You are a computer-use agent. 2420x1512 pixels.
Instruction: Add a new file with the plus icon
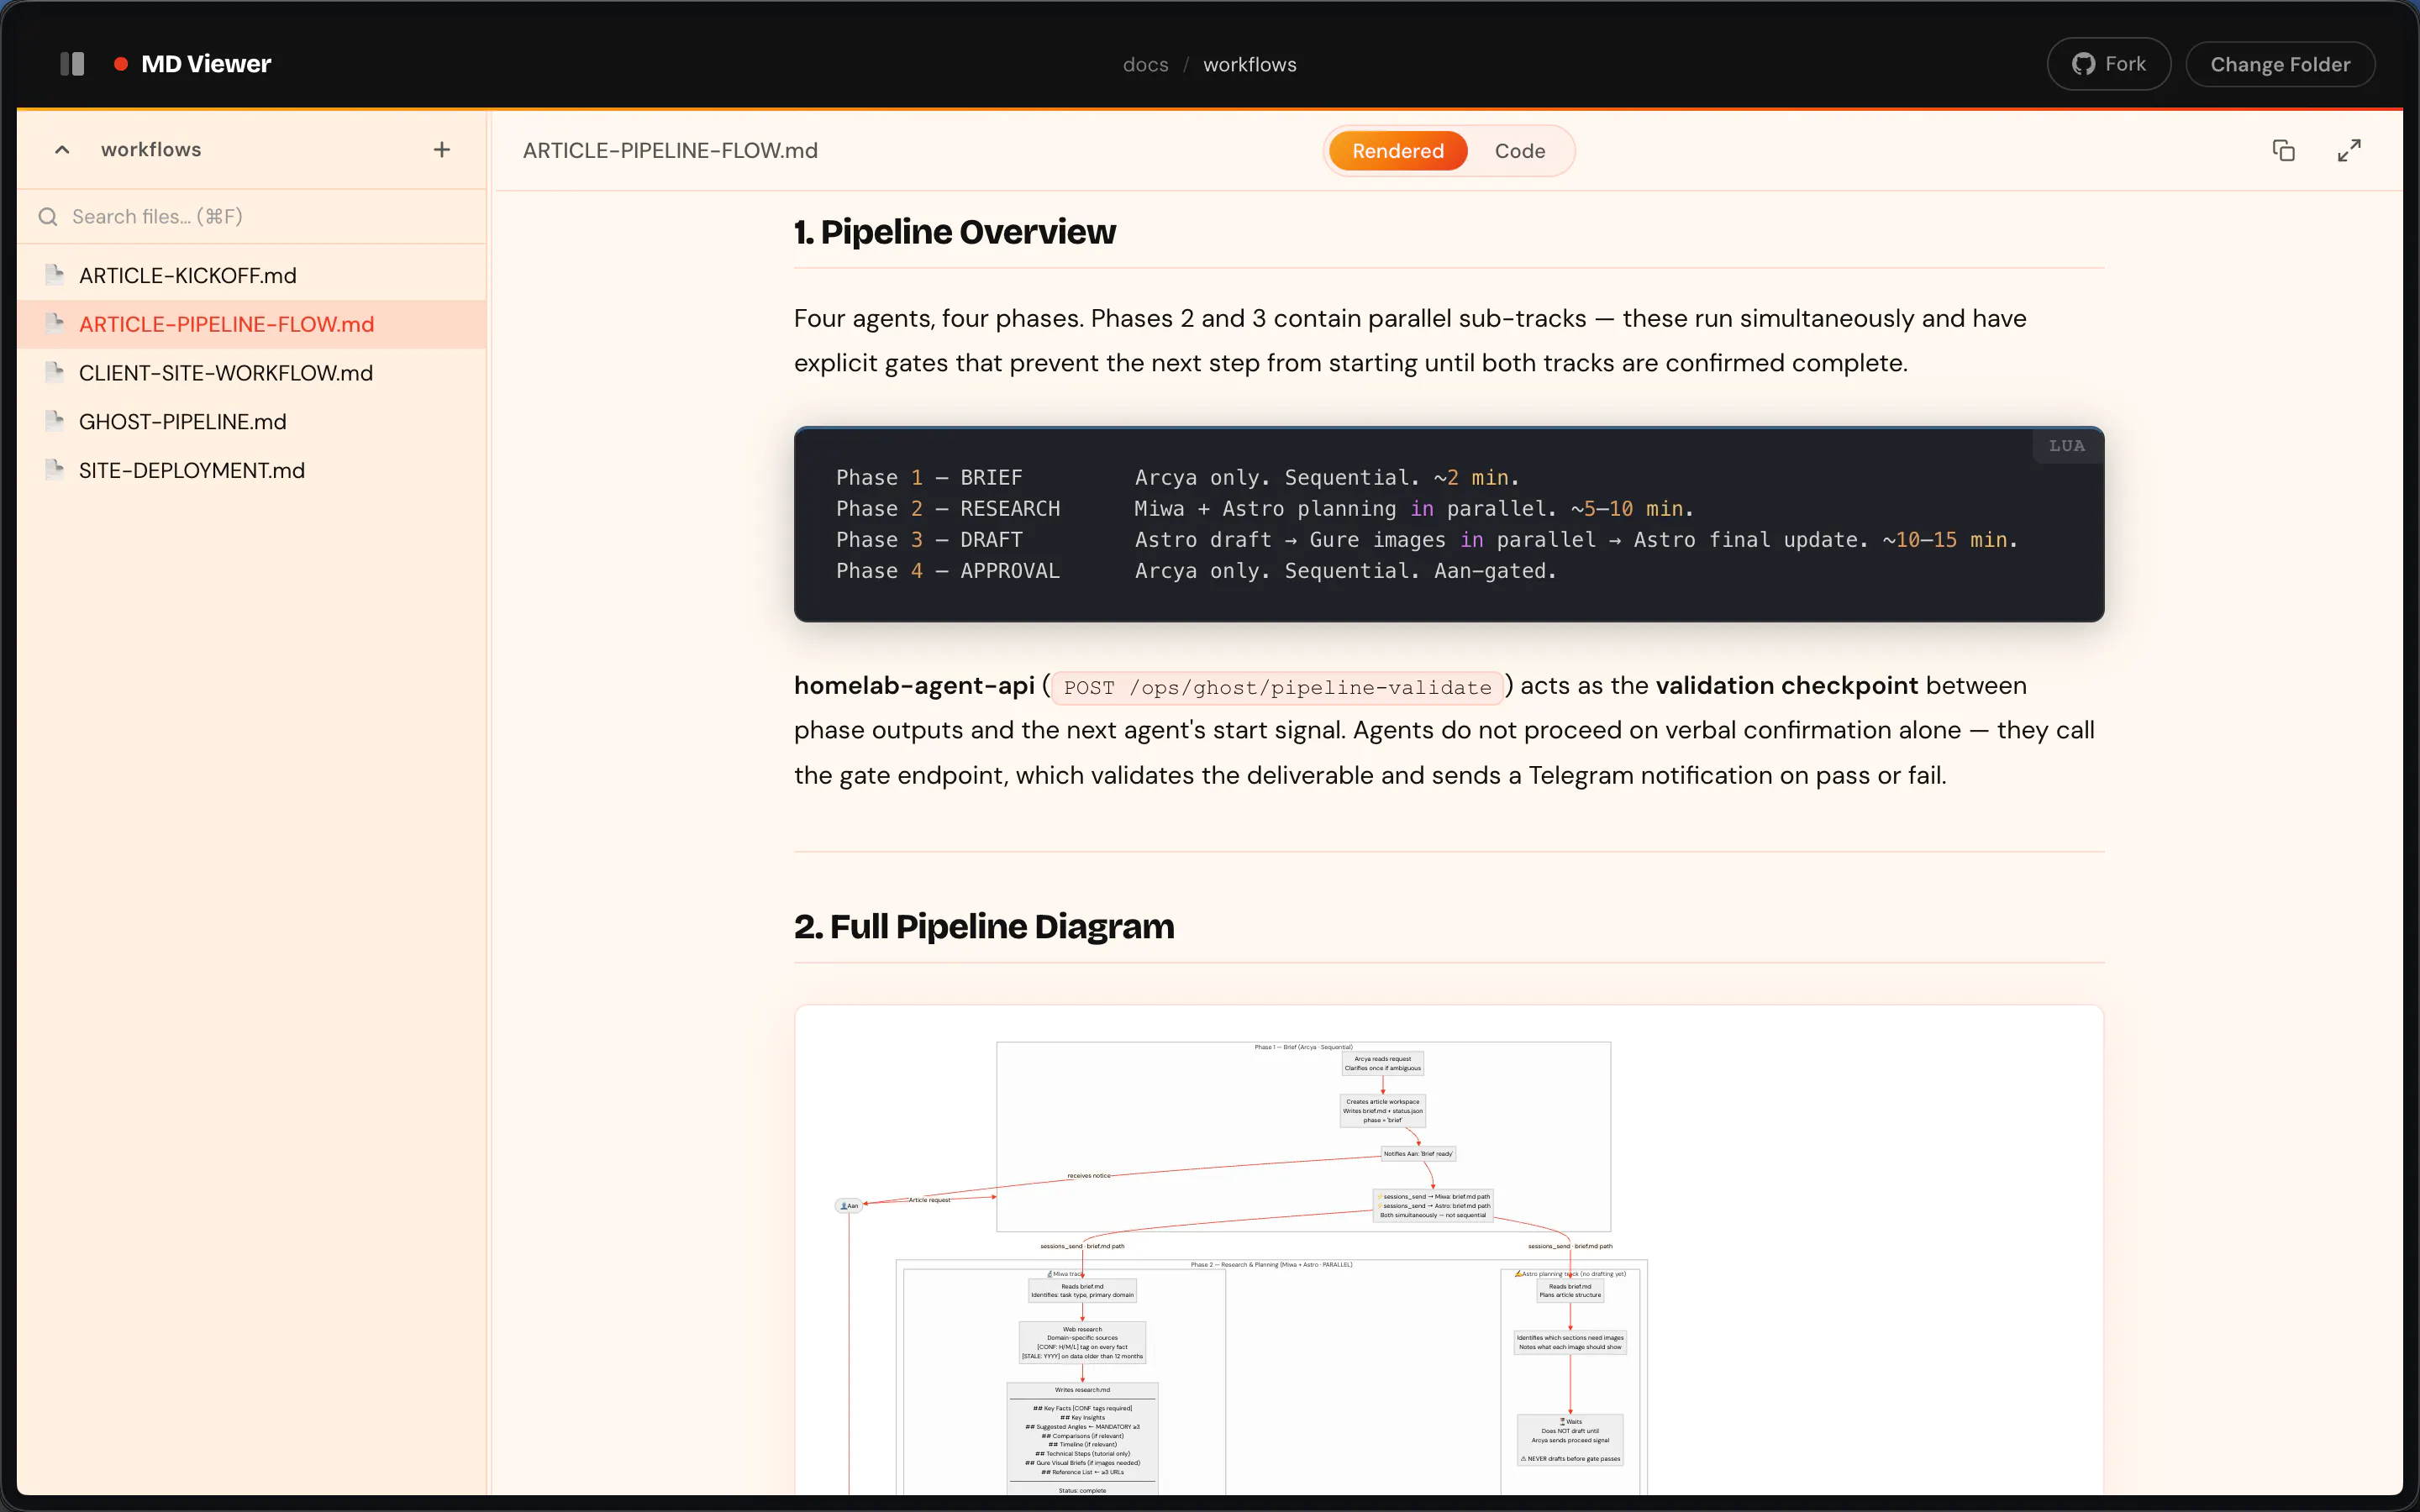pos(442,150)
